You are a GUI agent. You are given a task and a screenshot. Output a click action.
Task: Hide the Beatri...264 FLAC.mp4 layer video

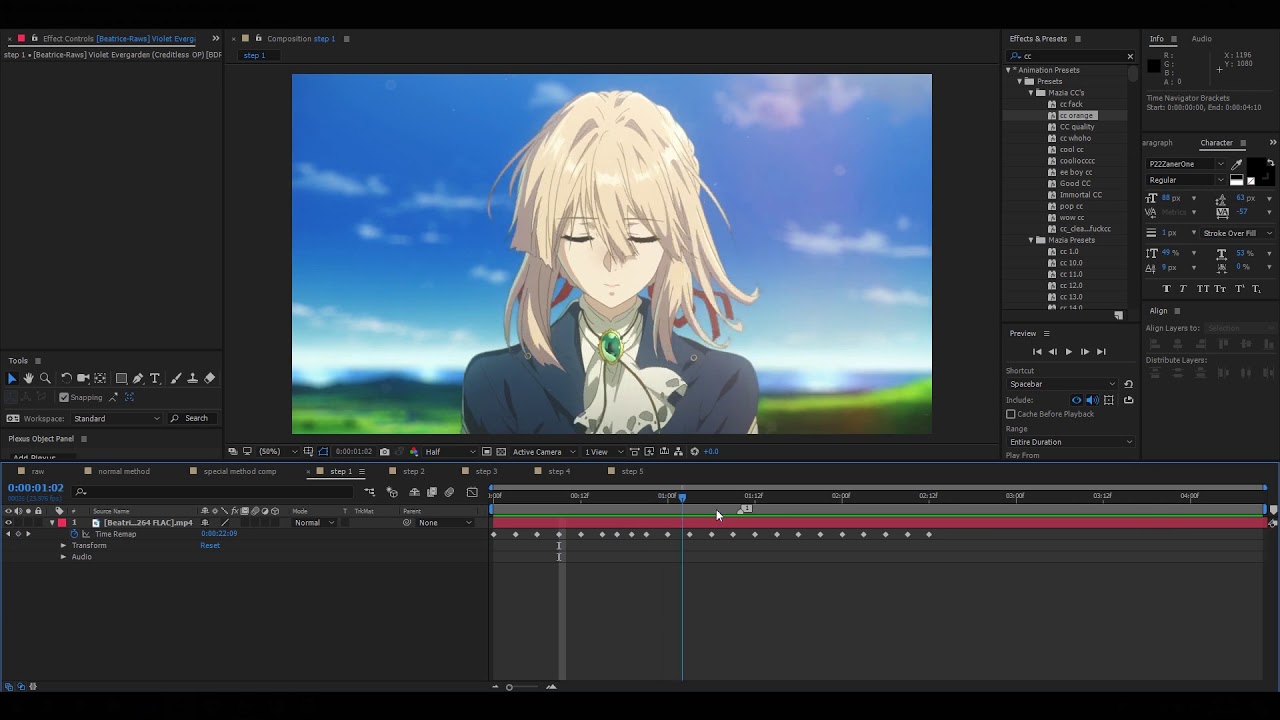point(8,523)
